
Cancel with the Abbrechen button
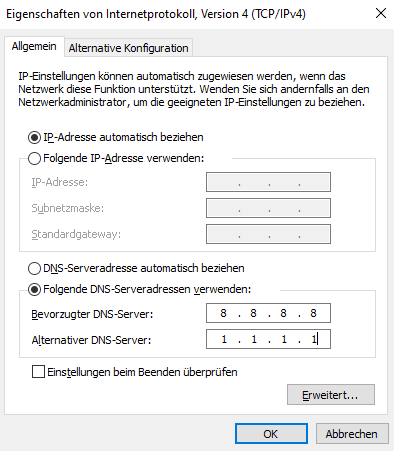point(352,434)
